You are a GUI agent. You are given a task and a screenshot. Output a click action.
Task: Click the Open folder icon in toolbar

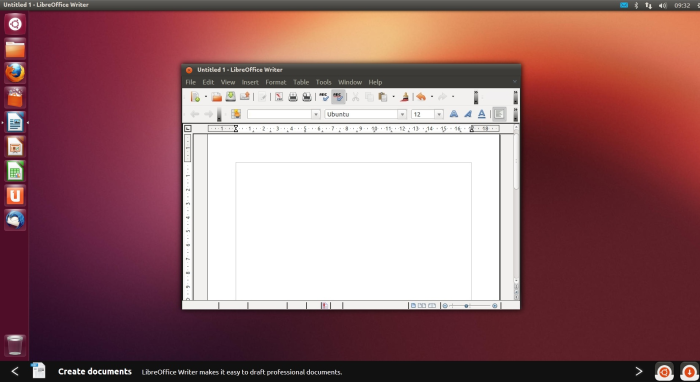(x=217, y=96)
